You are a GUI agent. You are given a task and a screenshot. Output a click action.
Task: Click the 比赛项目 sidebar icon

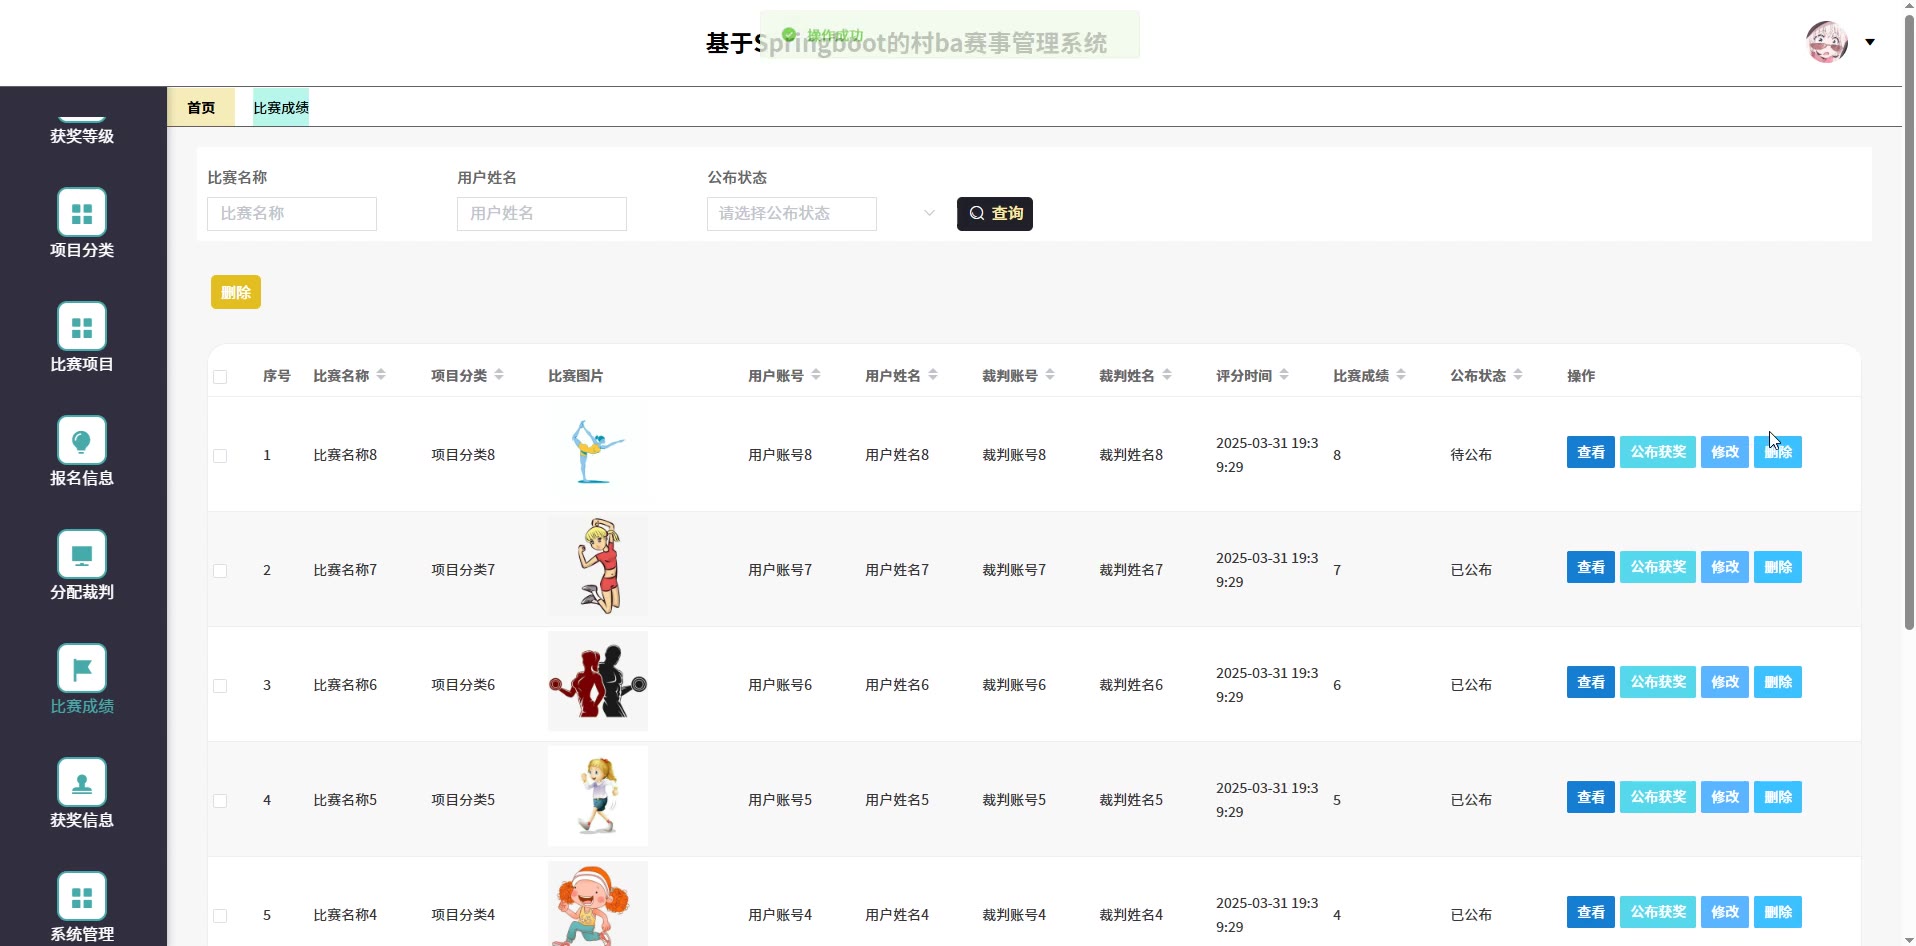click(x=82, y=327)
